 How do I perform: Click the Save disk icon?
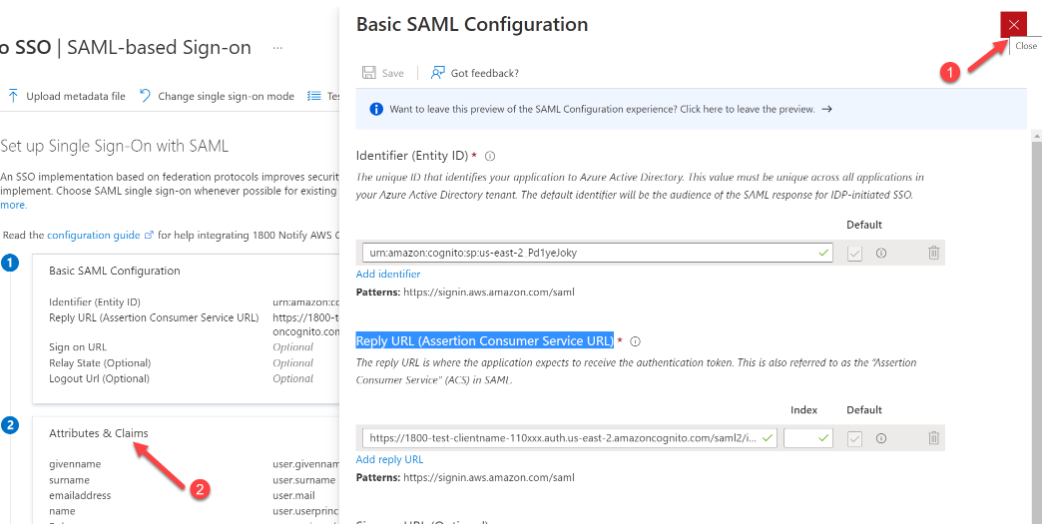(369, 73)
